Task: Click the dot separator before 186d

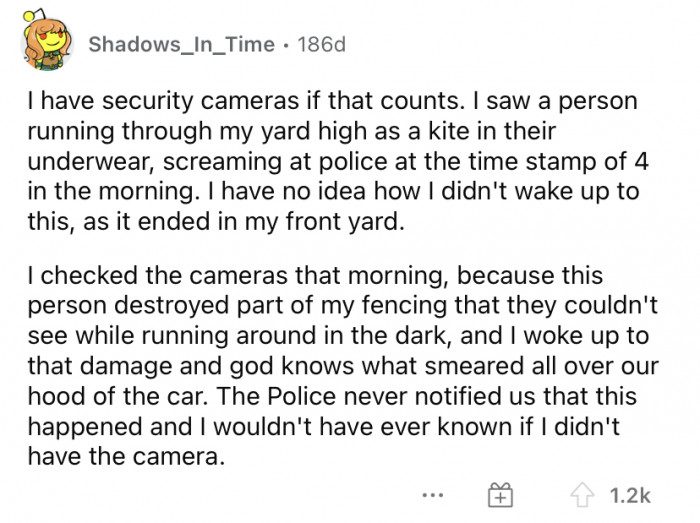Action: click(286, 46)
